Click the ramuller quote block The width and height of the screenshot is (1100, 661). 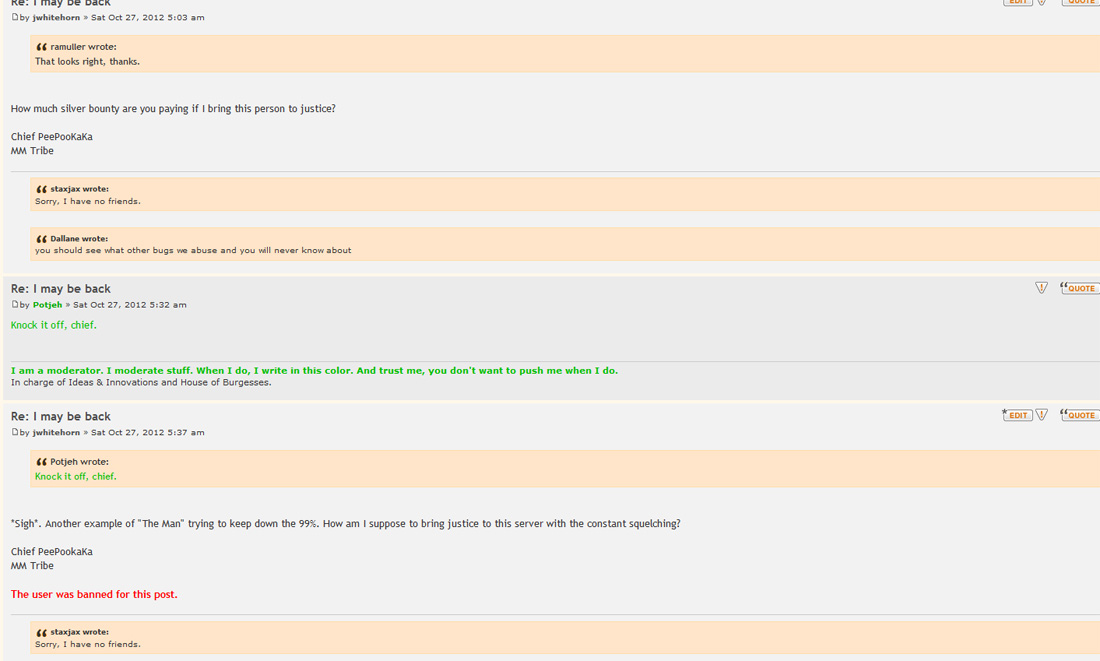[565, 54]
